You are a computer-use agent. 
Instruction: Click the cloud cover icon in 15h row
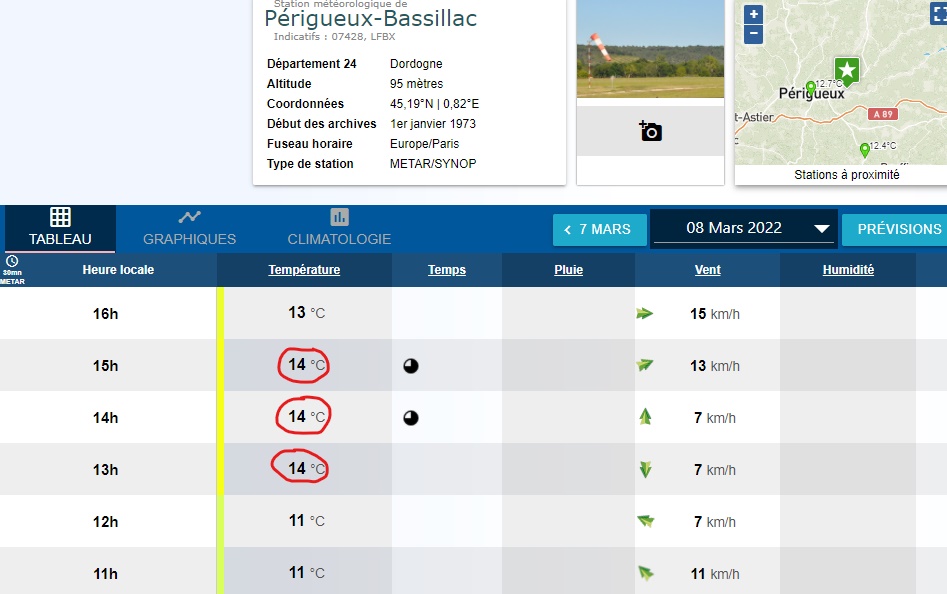[411, 366]
